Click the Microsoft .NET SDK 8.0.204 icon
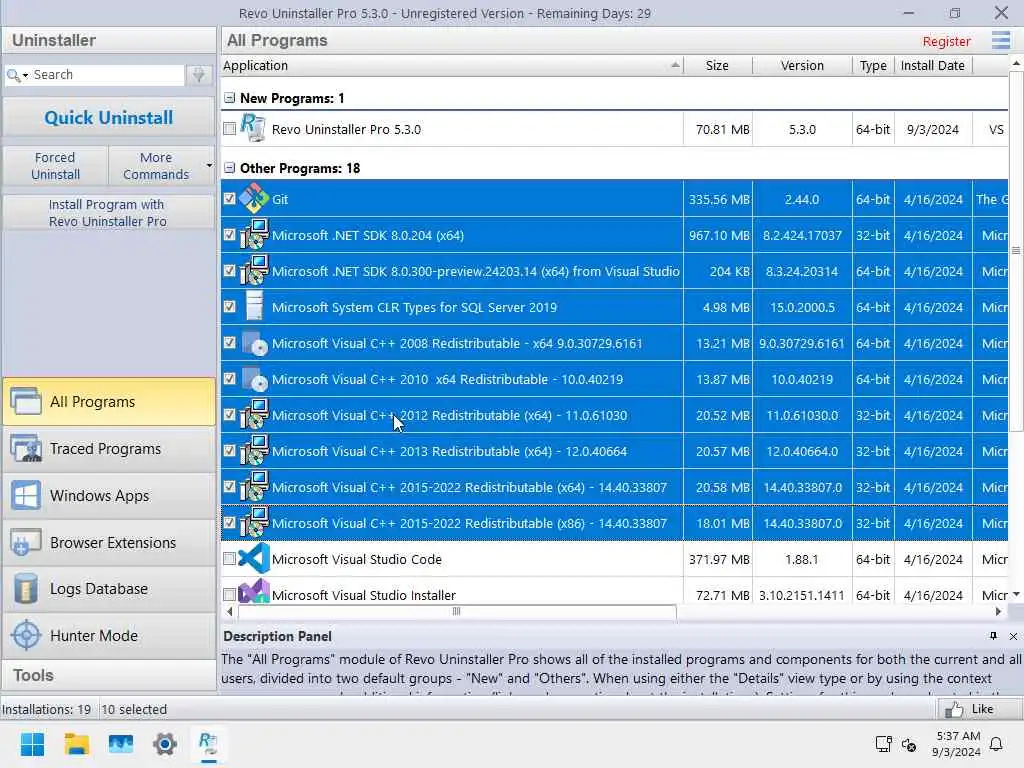 tap(253, 234)
